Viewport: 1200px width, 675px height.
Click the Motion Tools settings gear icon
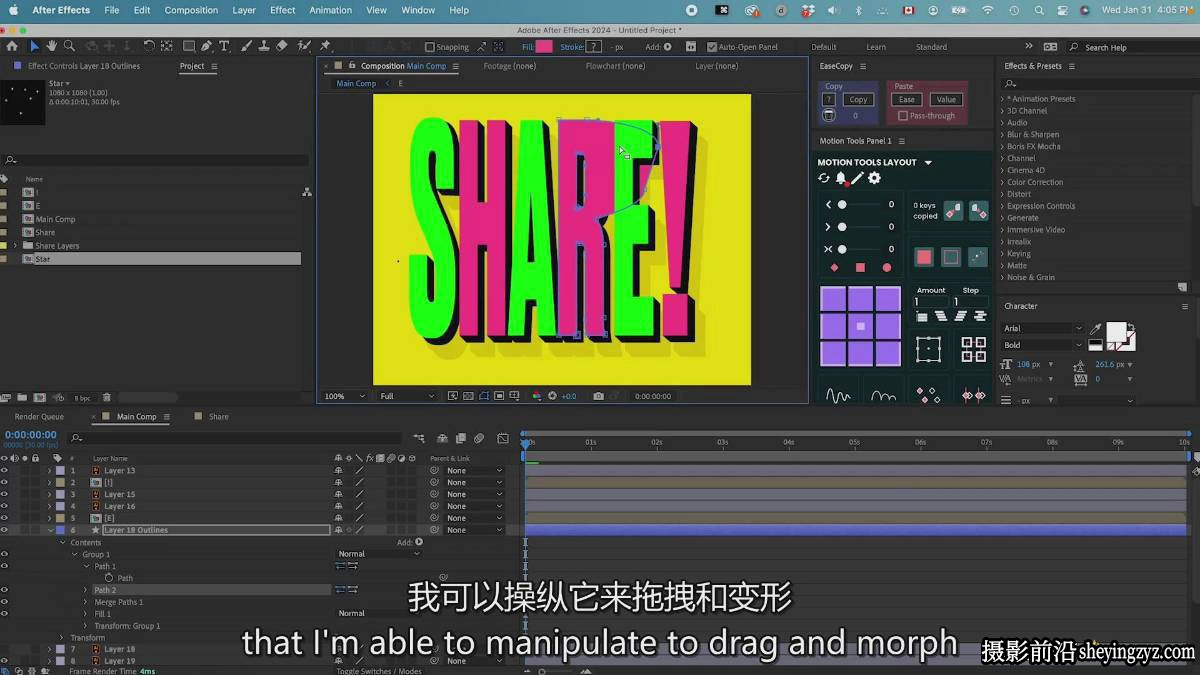pos(874,178)
